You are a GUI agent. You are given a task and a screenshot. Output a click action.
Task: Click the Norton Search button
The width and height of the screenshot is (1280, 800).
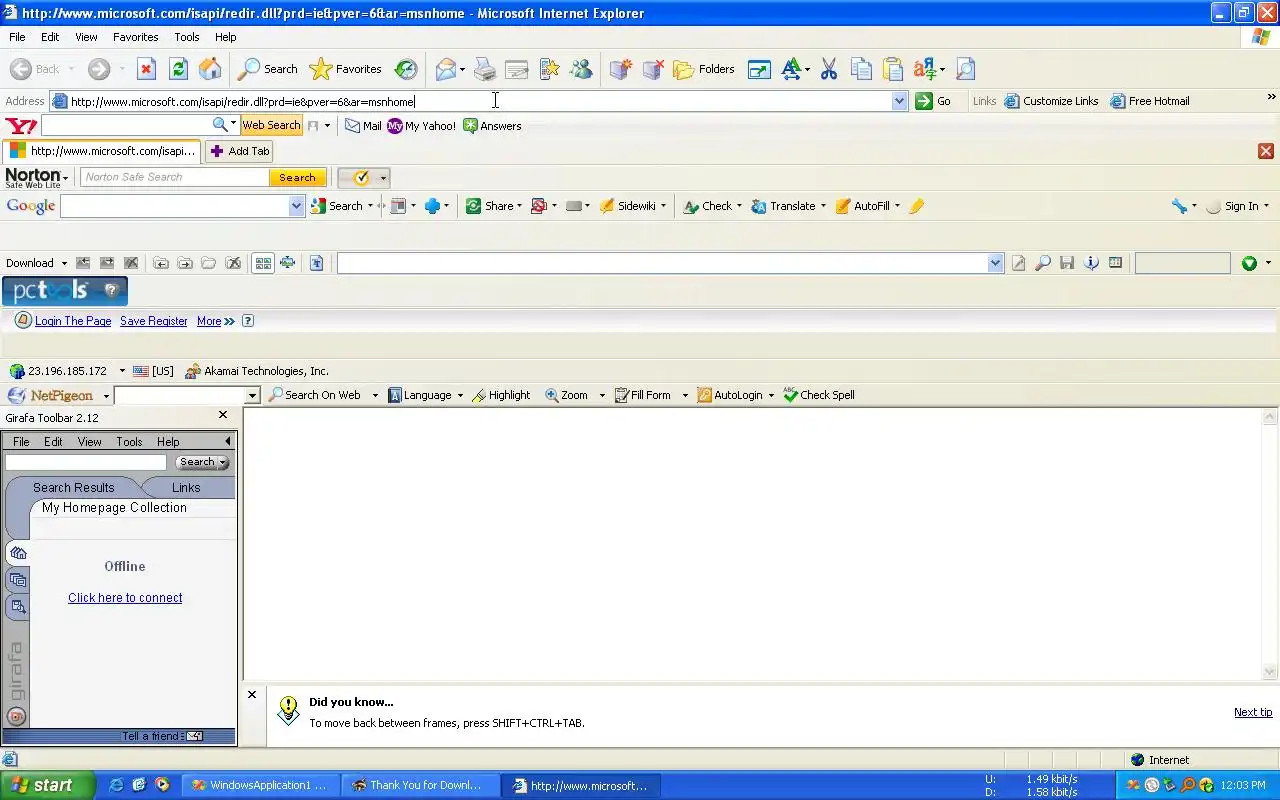pos(297,177)
